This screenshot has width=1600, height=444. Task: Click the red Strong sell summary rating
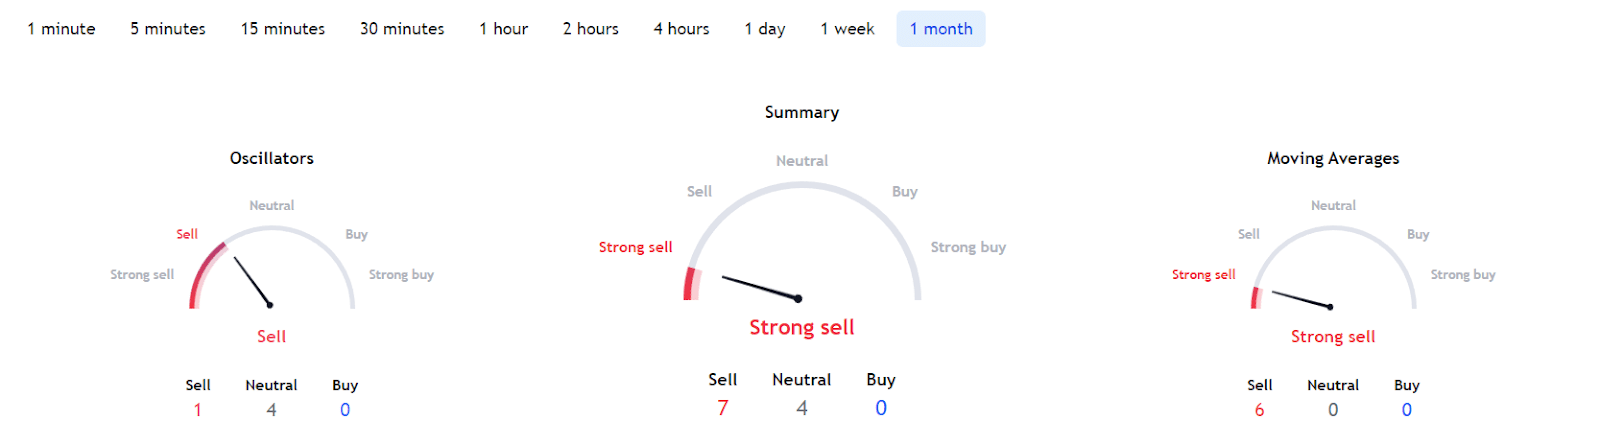(802, 327)
